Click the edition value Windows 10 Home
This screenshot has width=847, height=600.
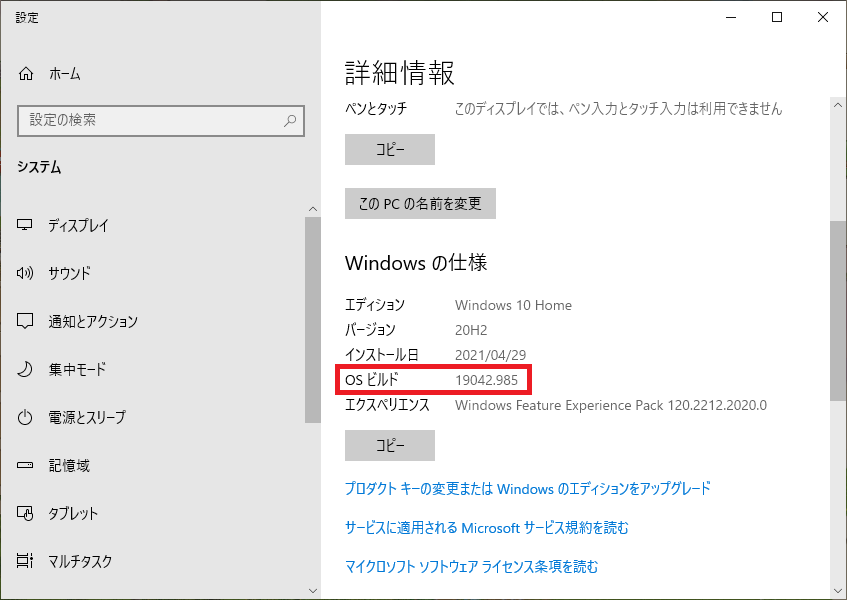tap(513, 305)
